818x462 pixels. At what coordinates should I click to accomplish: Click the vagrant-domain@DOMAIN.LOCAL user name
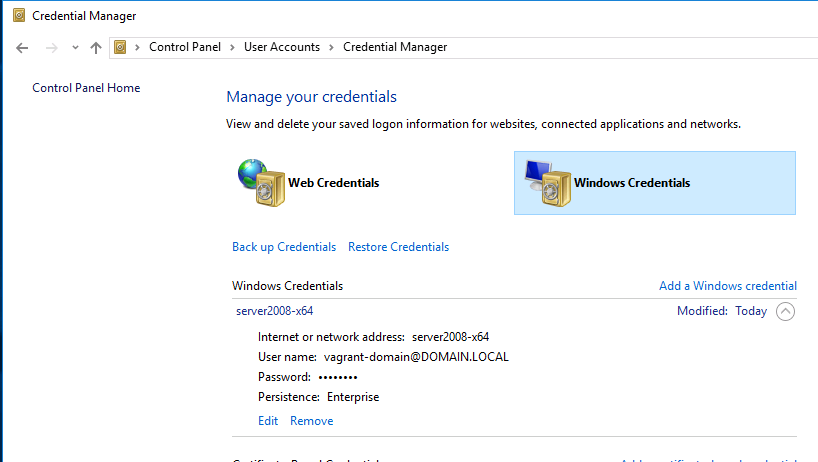[x=416, y=357]
